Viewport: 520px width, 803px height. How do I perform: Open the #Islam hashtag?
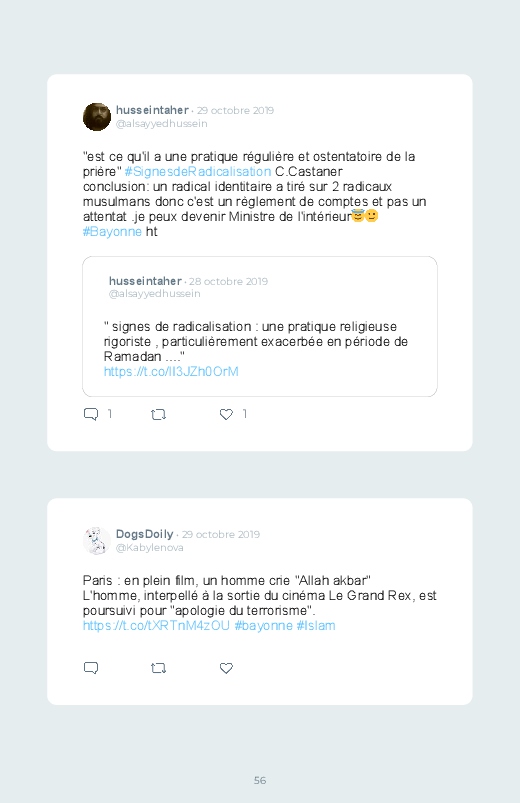[316, 625]
